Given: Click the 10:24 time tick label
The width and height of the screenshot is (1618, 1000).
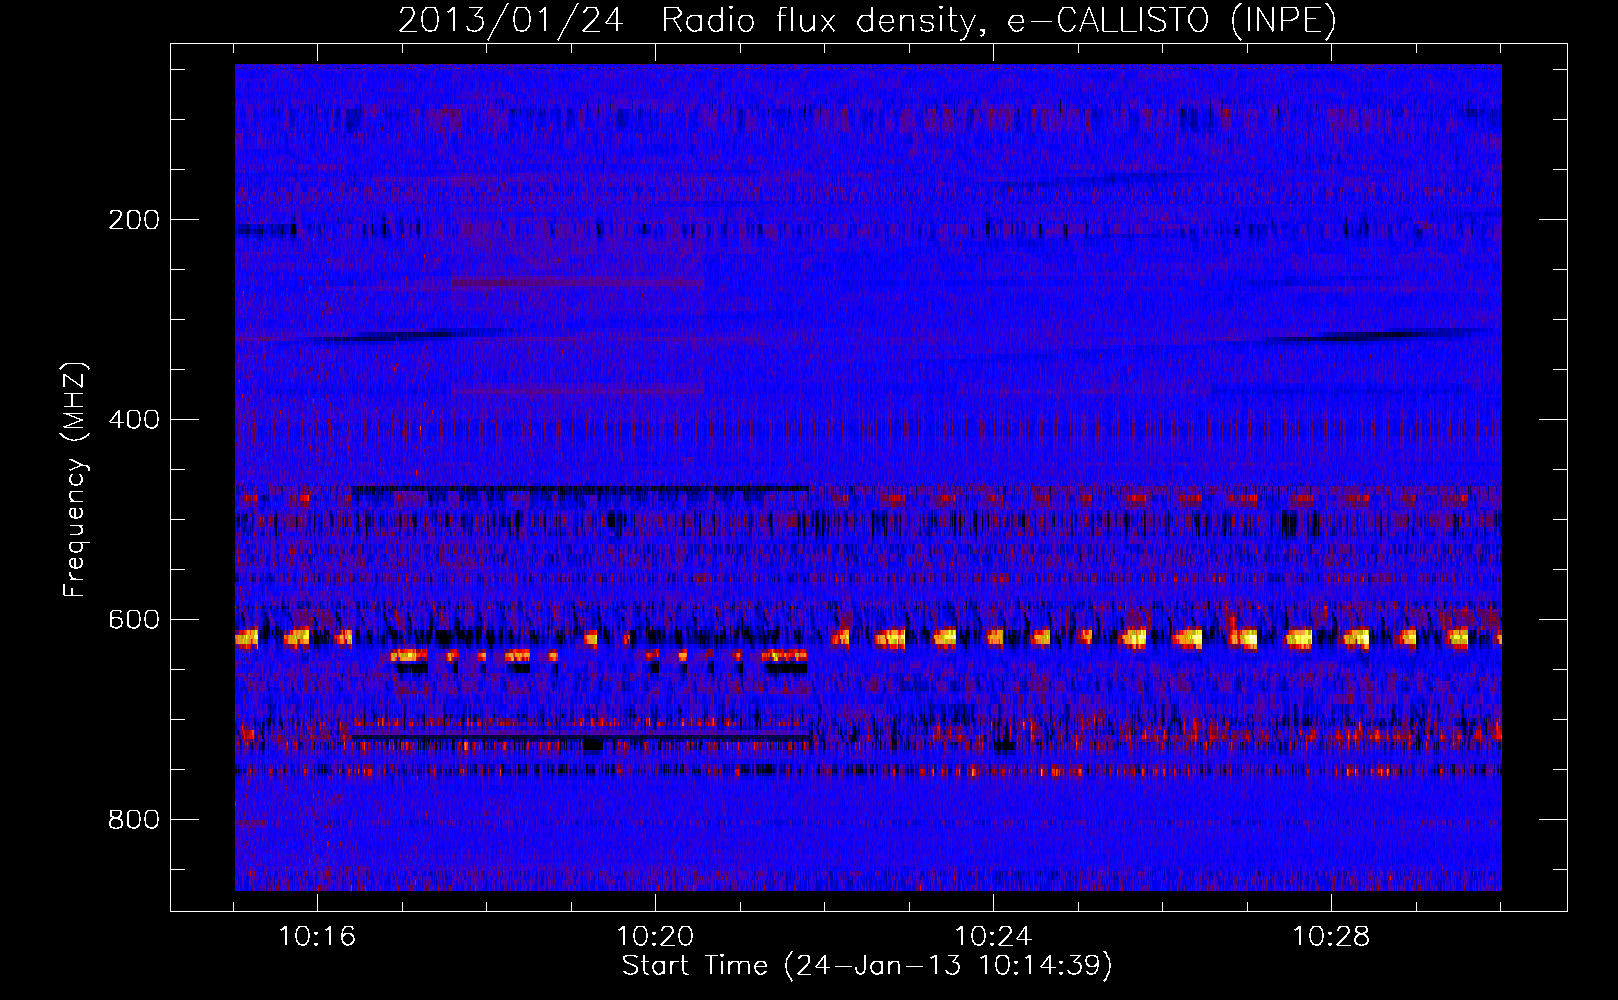Looking at the screenshot, I should pos(993,937).
